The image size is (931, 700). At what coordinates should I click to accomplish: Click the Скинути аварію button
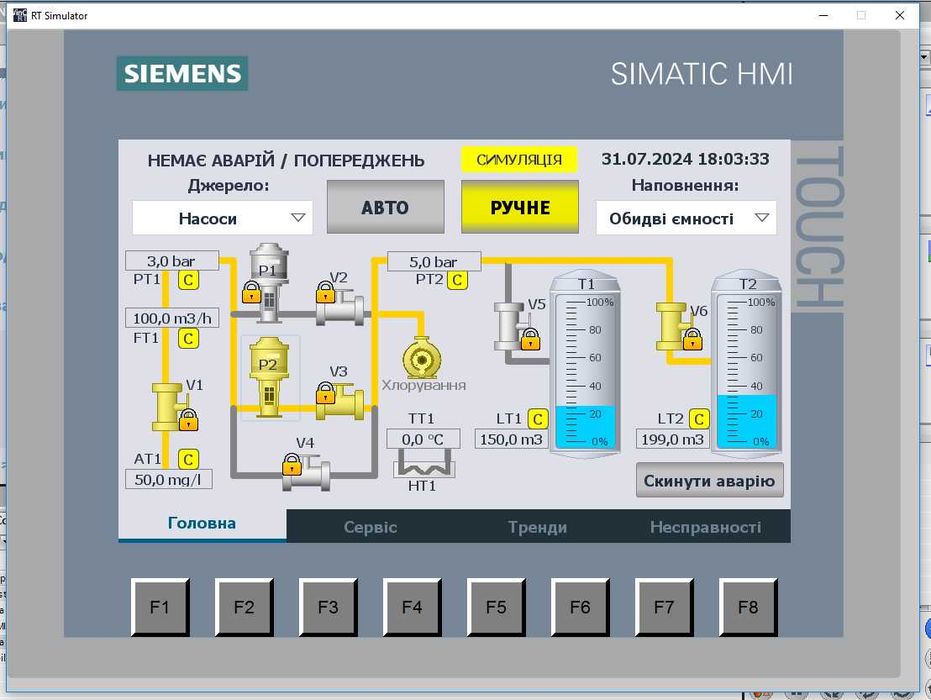(710, 480)
